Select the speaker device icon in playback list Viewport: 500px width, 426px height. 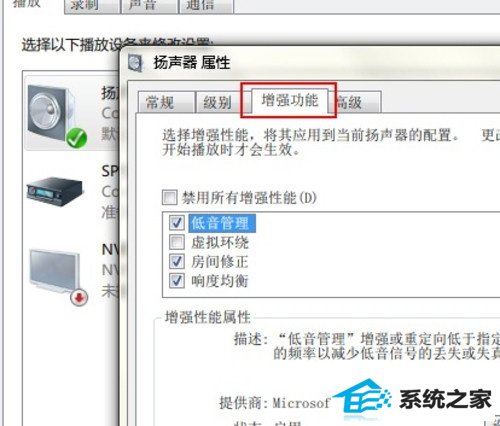pyautogui.click(x=53, y=113)
